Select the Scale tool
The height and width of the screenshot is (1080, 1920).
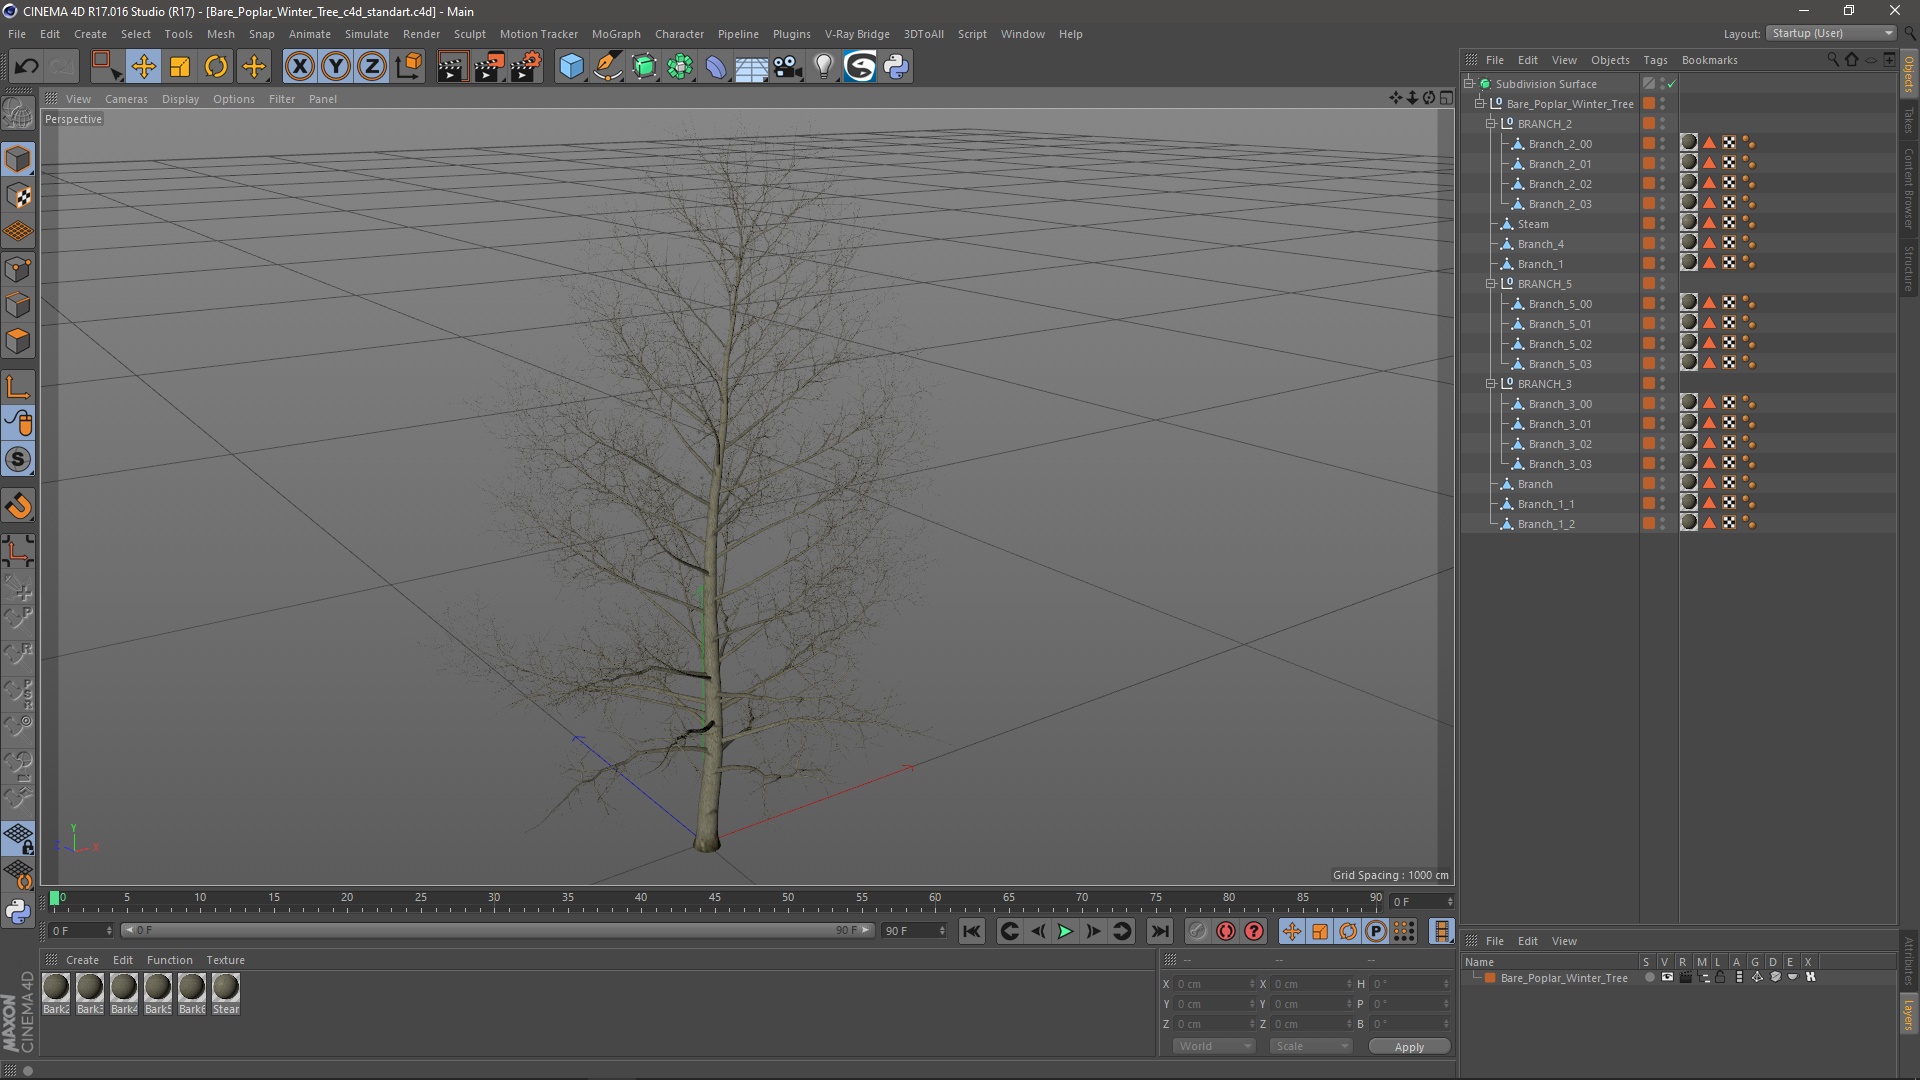click(x=180, y=67)
